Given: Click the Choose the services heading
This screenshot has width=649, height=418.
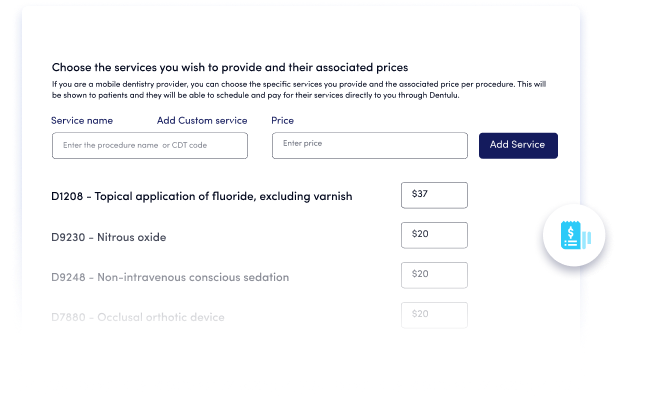Looking at the screenshot, I should click(x=230, y=67).
